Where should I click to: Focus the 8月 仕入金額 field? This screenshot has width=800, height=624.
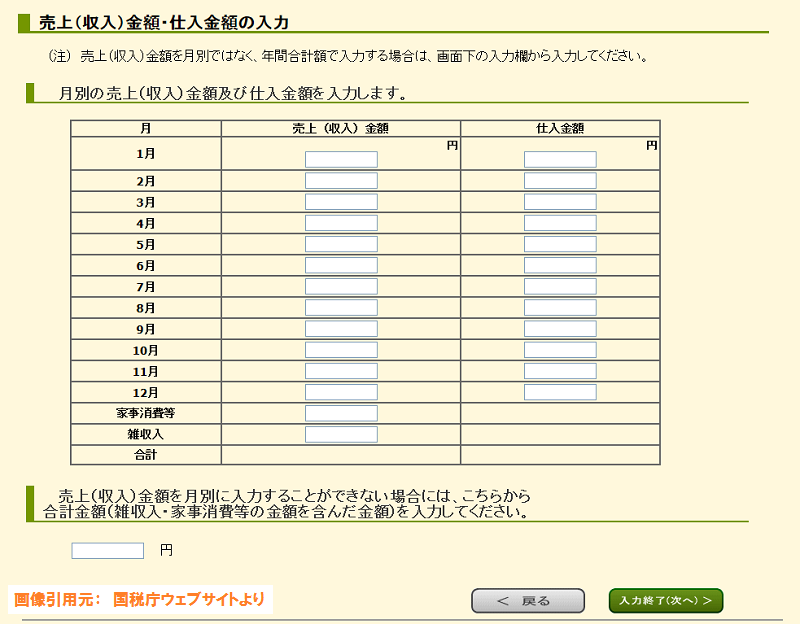pyautogui.click(x=560, y=308)
